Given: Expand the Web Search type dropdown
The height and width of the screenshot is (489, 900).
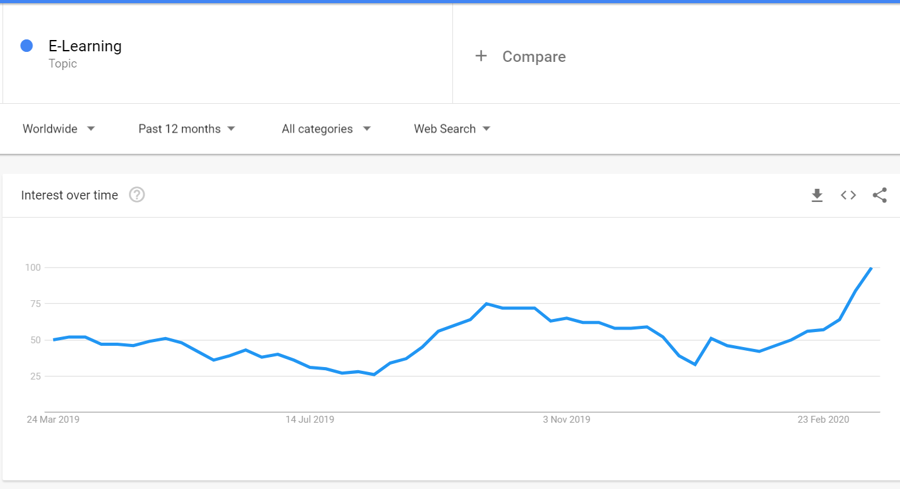Looking at the screenshot, I should 452,129.
